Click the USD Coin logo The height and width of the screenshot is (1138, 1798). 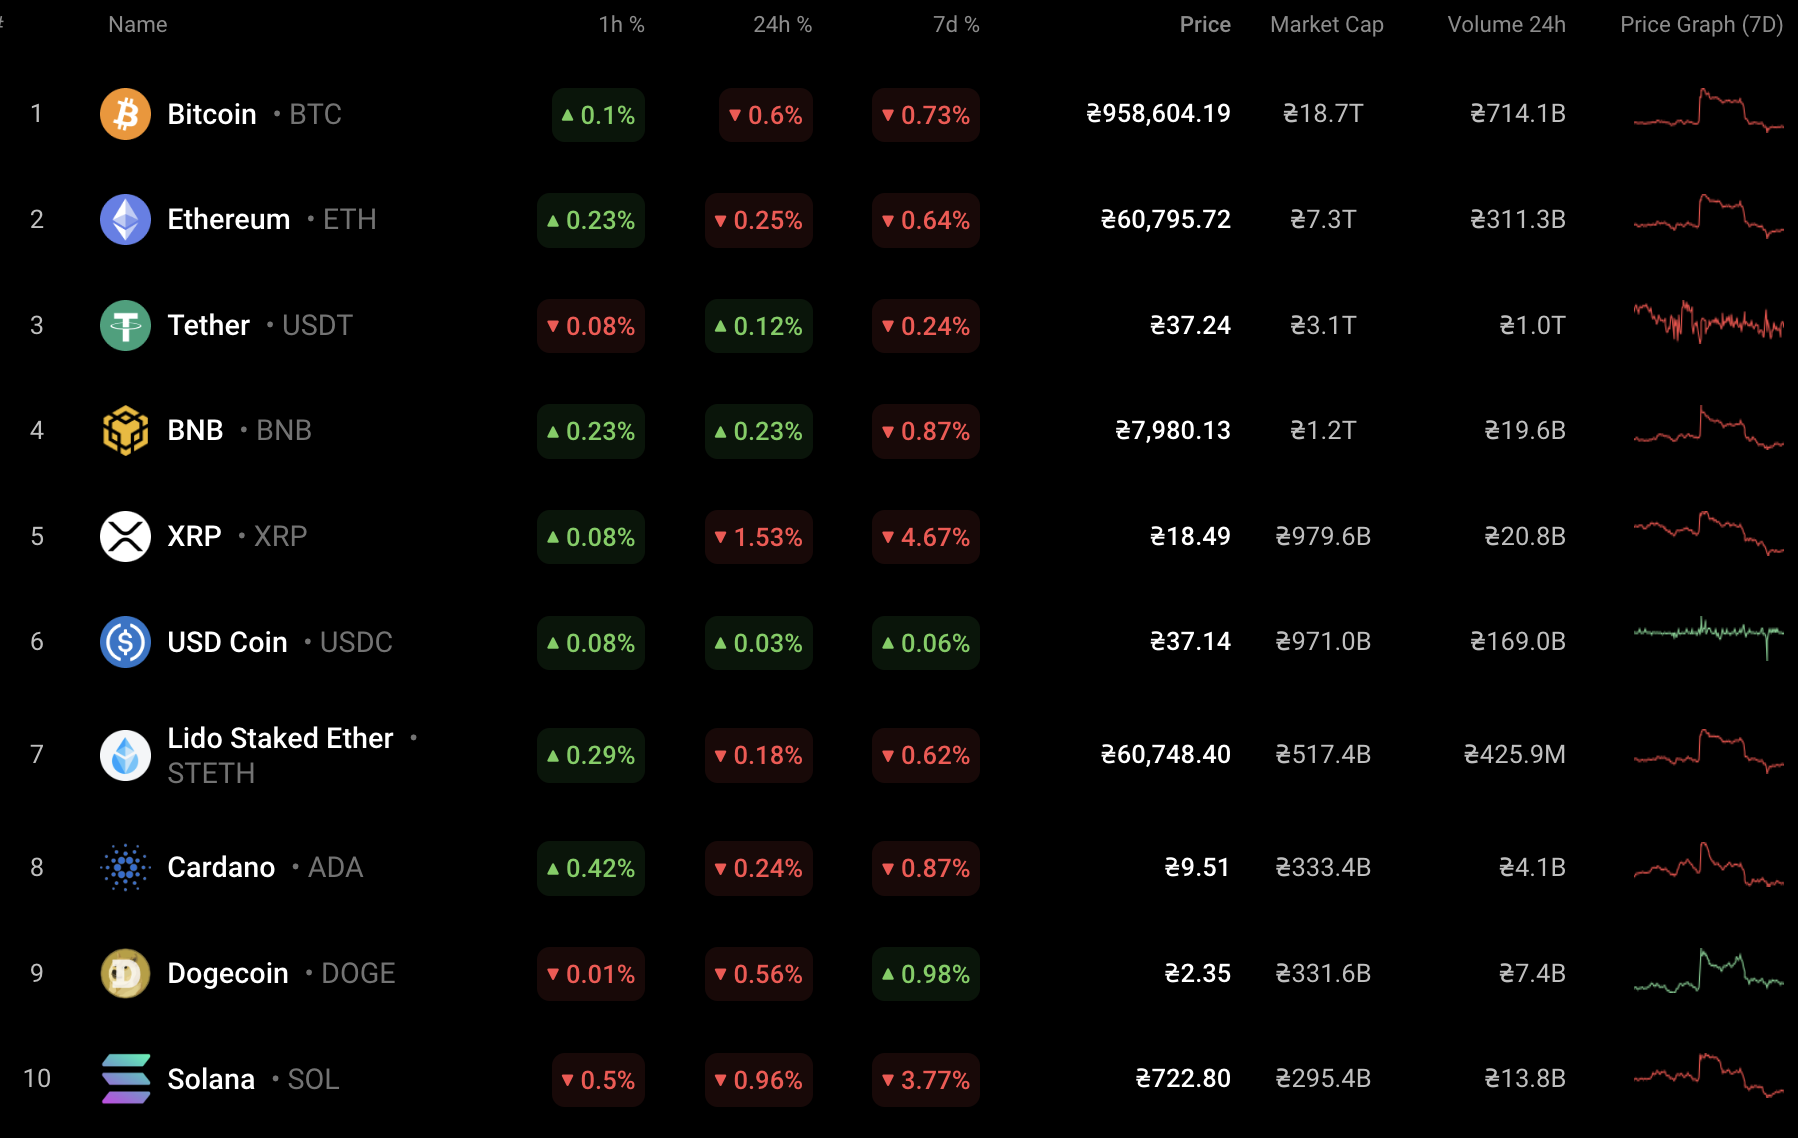point(125,642)
